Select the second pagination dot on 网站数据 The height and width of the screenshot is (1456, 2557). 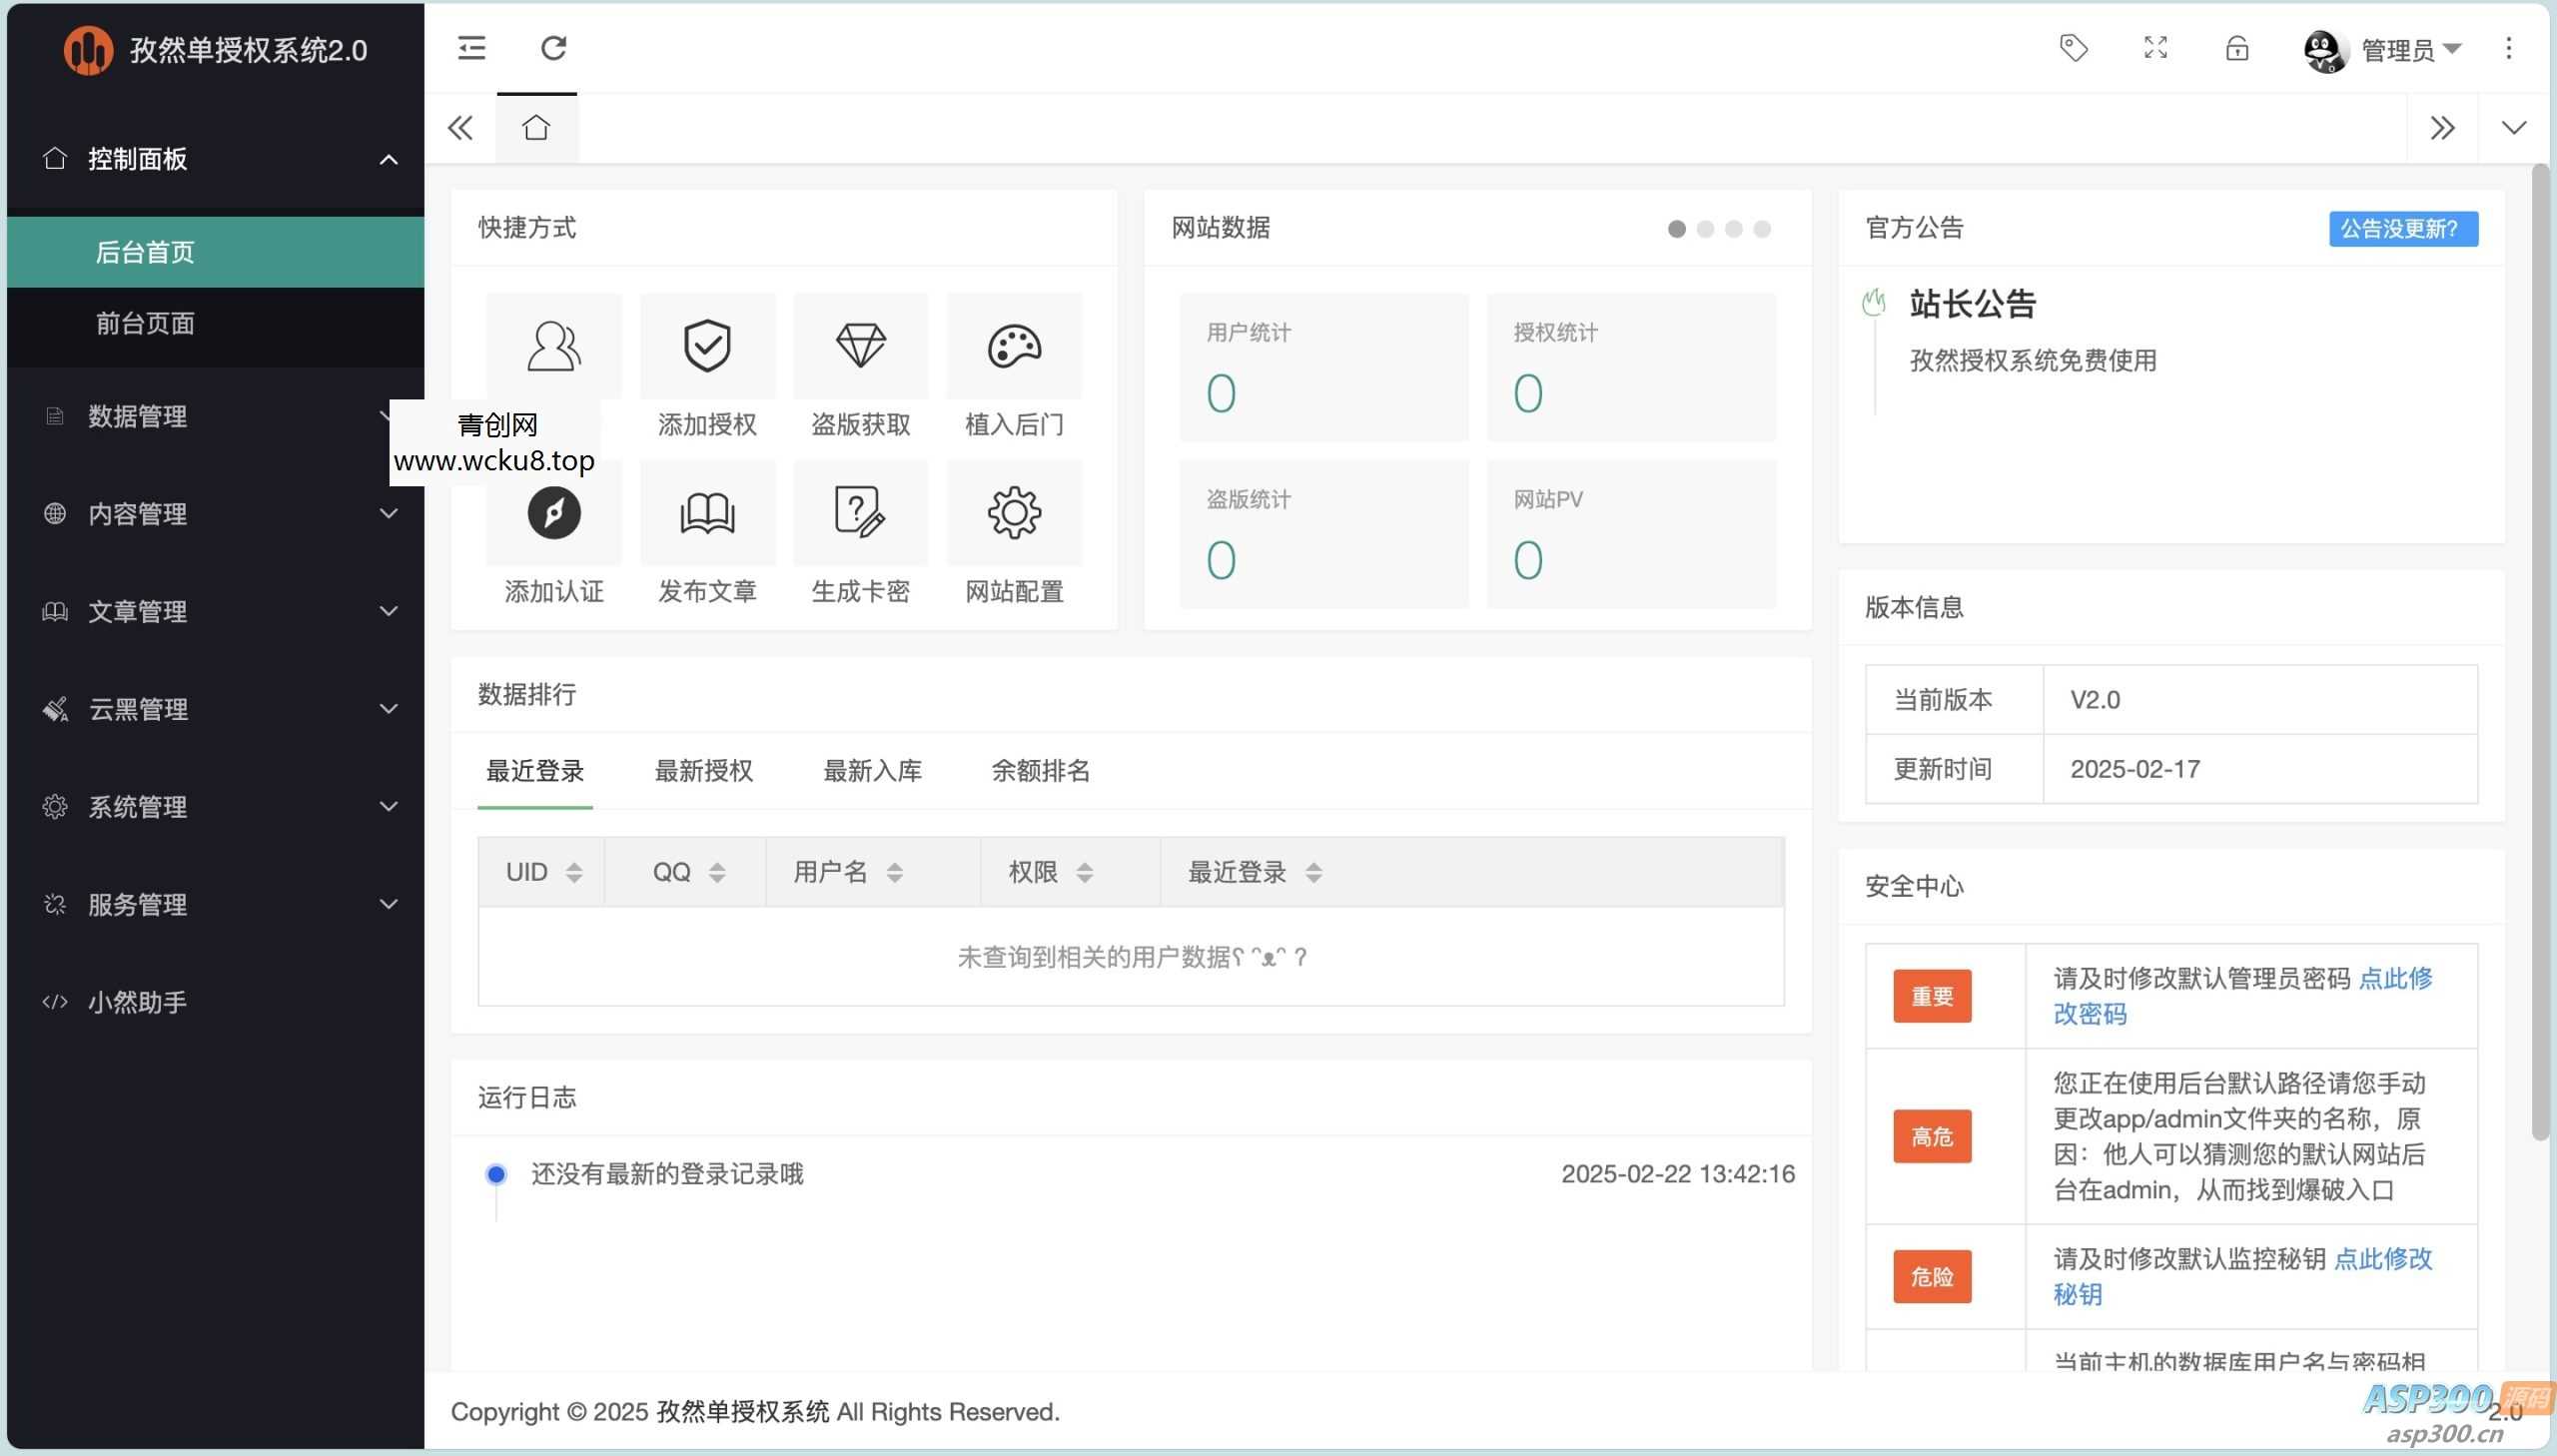(1703, 229)
